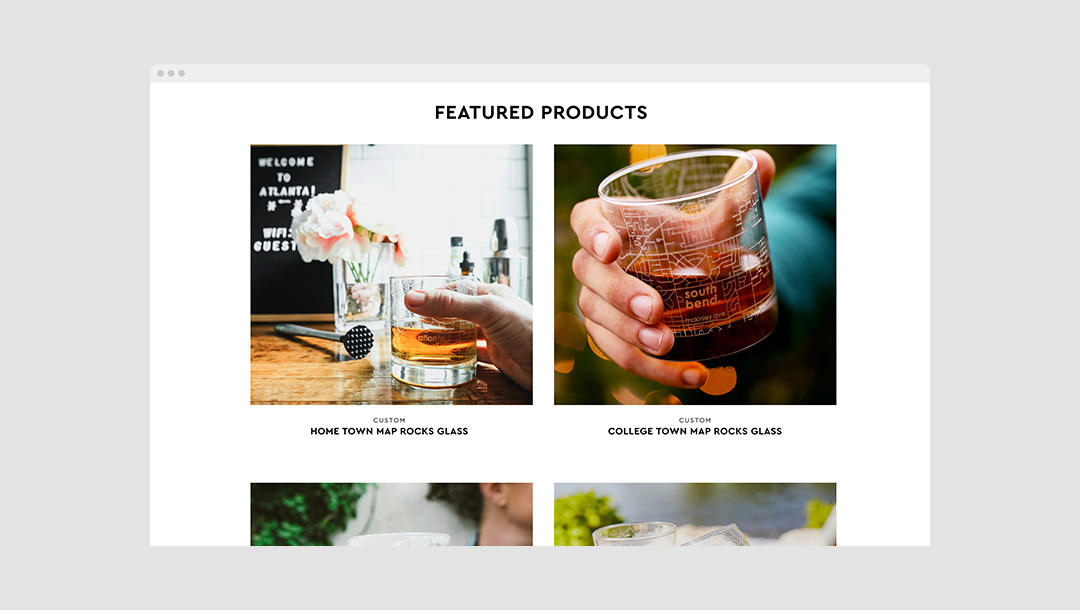Screen dimensions: 1080x610
Task: Click the south bend text on the glass
Action: pyautogui.click(x=701, y=297)
